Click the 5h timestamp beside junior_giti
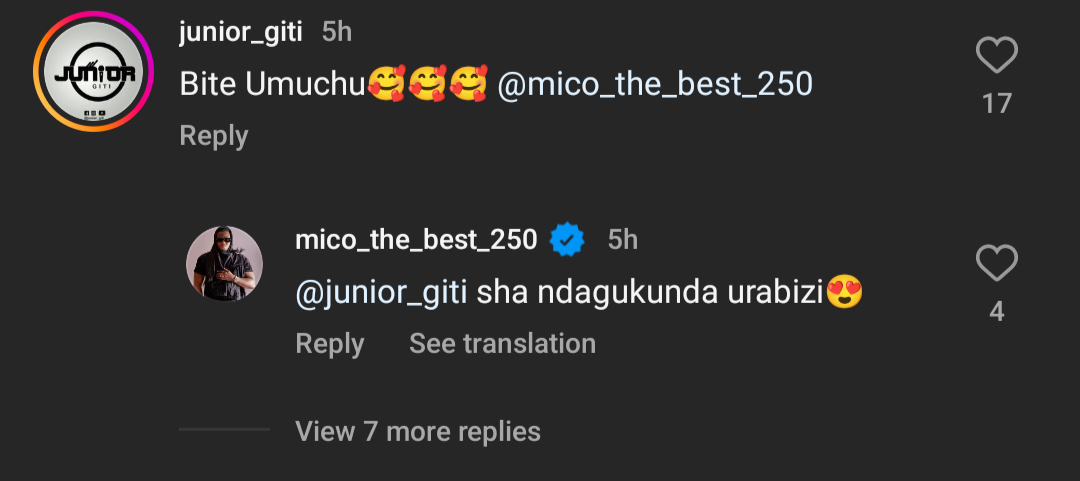 (x=337, y=32)
